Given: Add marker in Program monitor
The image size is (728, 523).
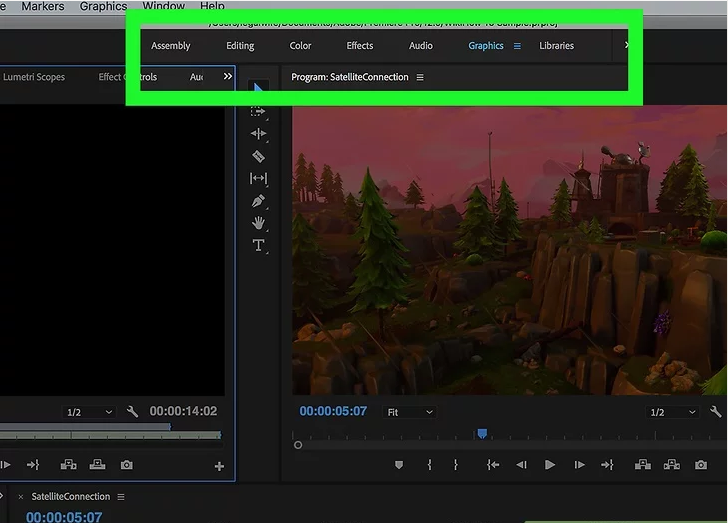Looking at the screenshot, I should click(x=399, y=465).
